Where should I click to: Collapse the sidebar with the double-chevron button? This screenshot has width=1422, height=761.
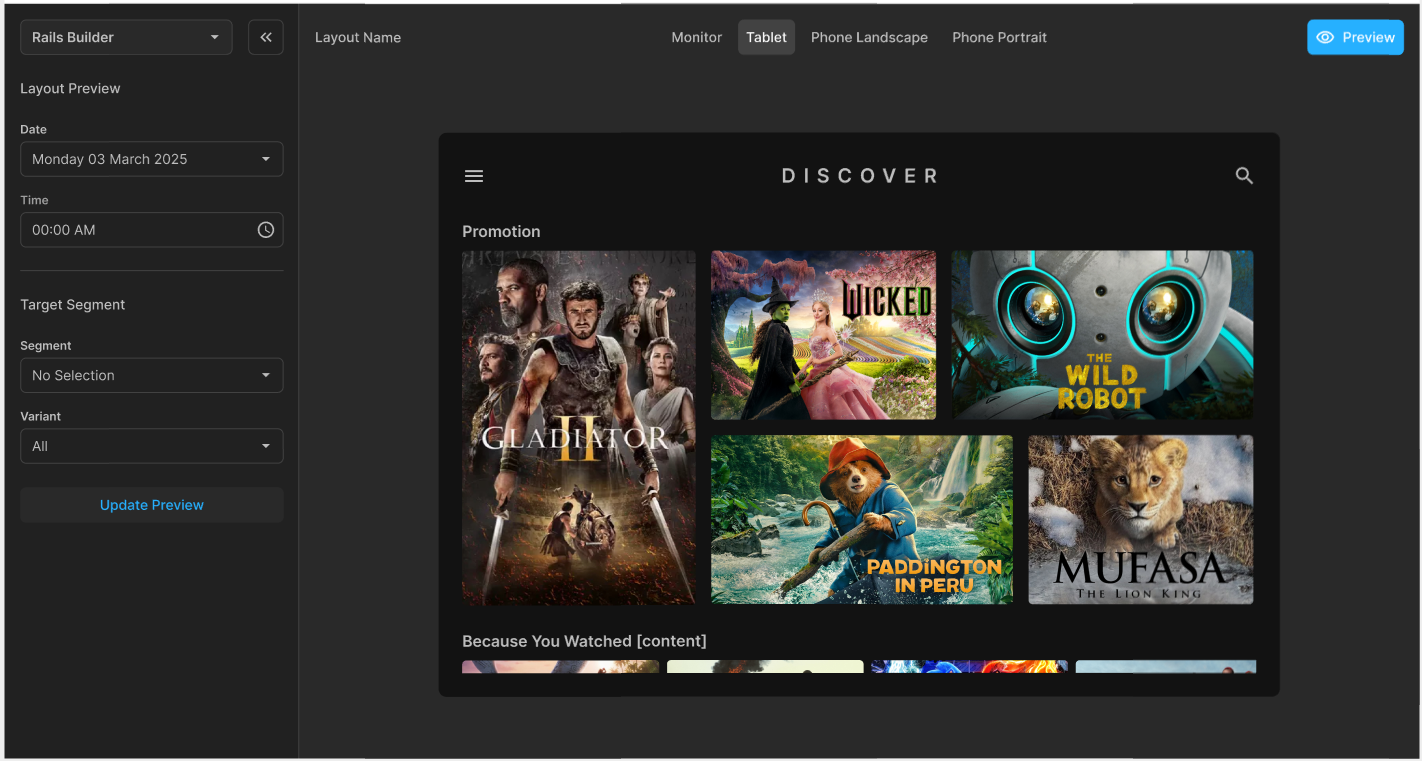266,37
